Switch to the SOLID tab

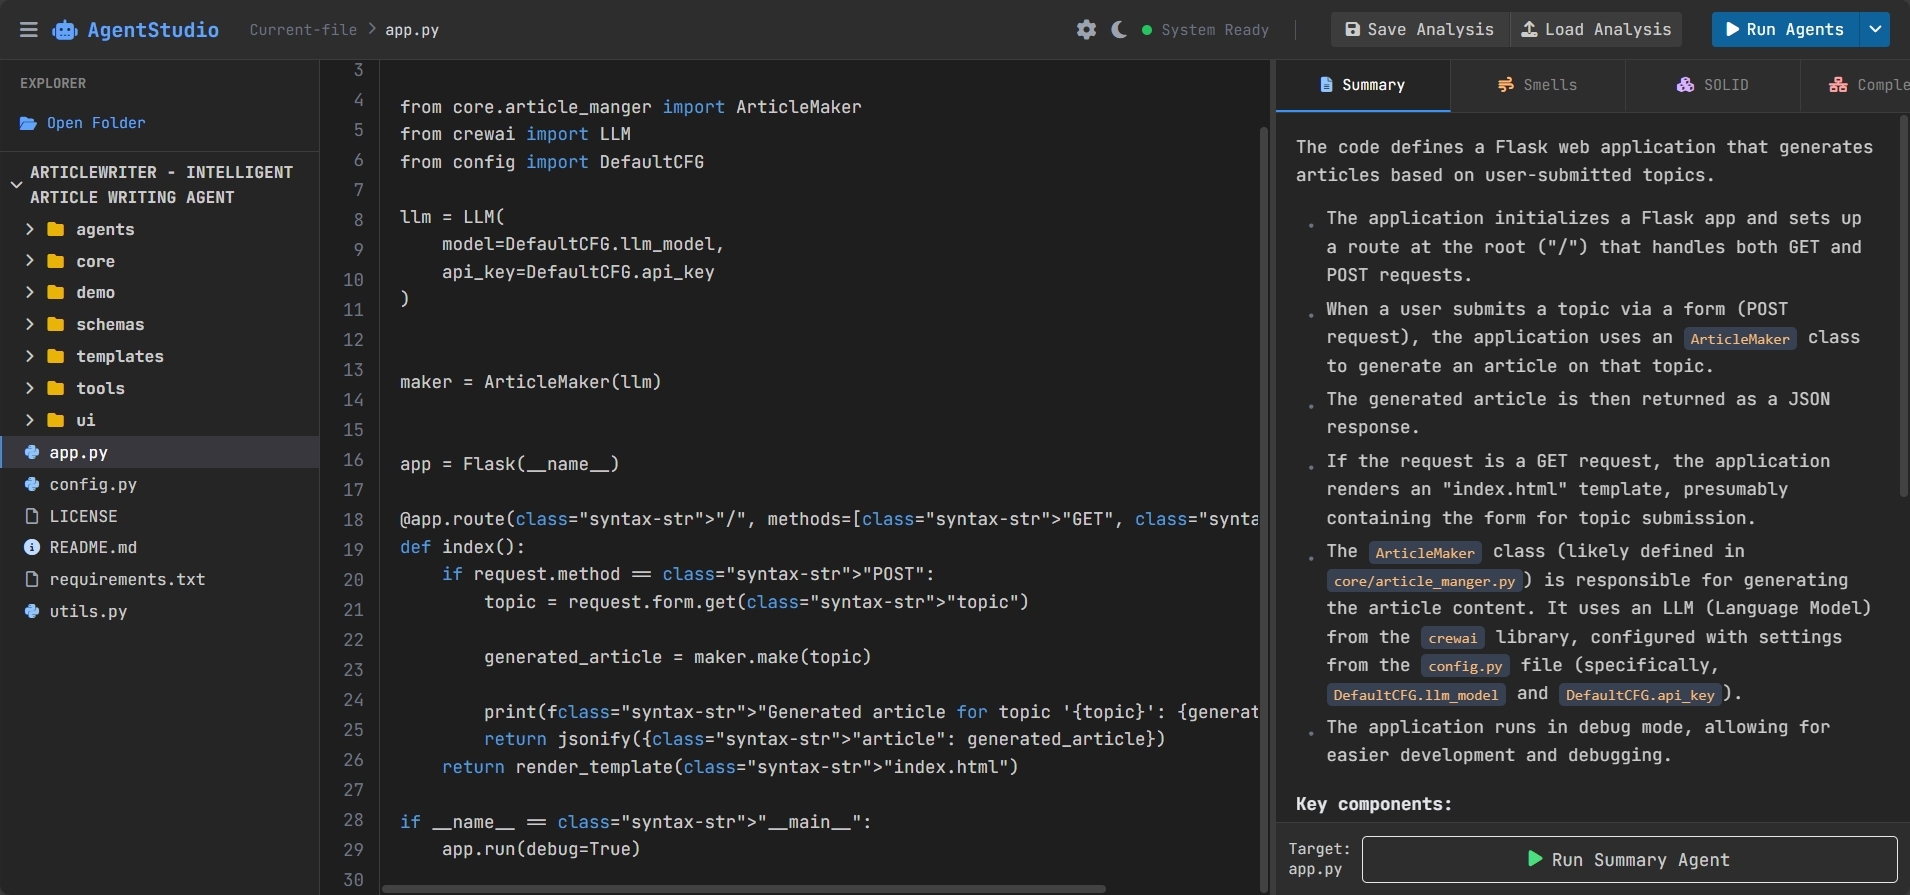1712,85
